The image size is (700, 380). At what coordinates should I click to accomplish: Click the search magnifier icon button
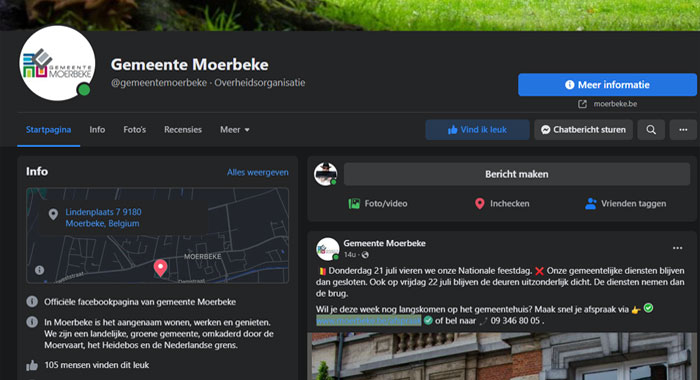[x=651, y=129]
